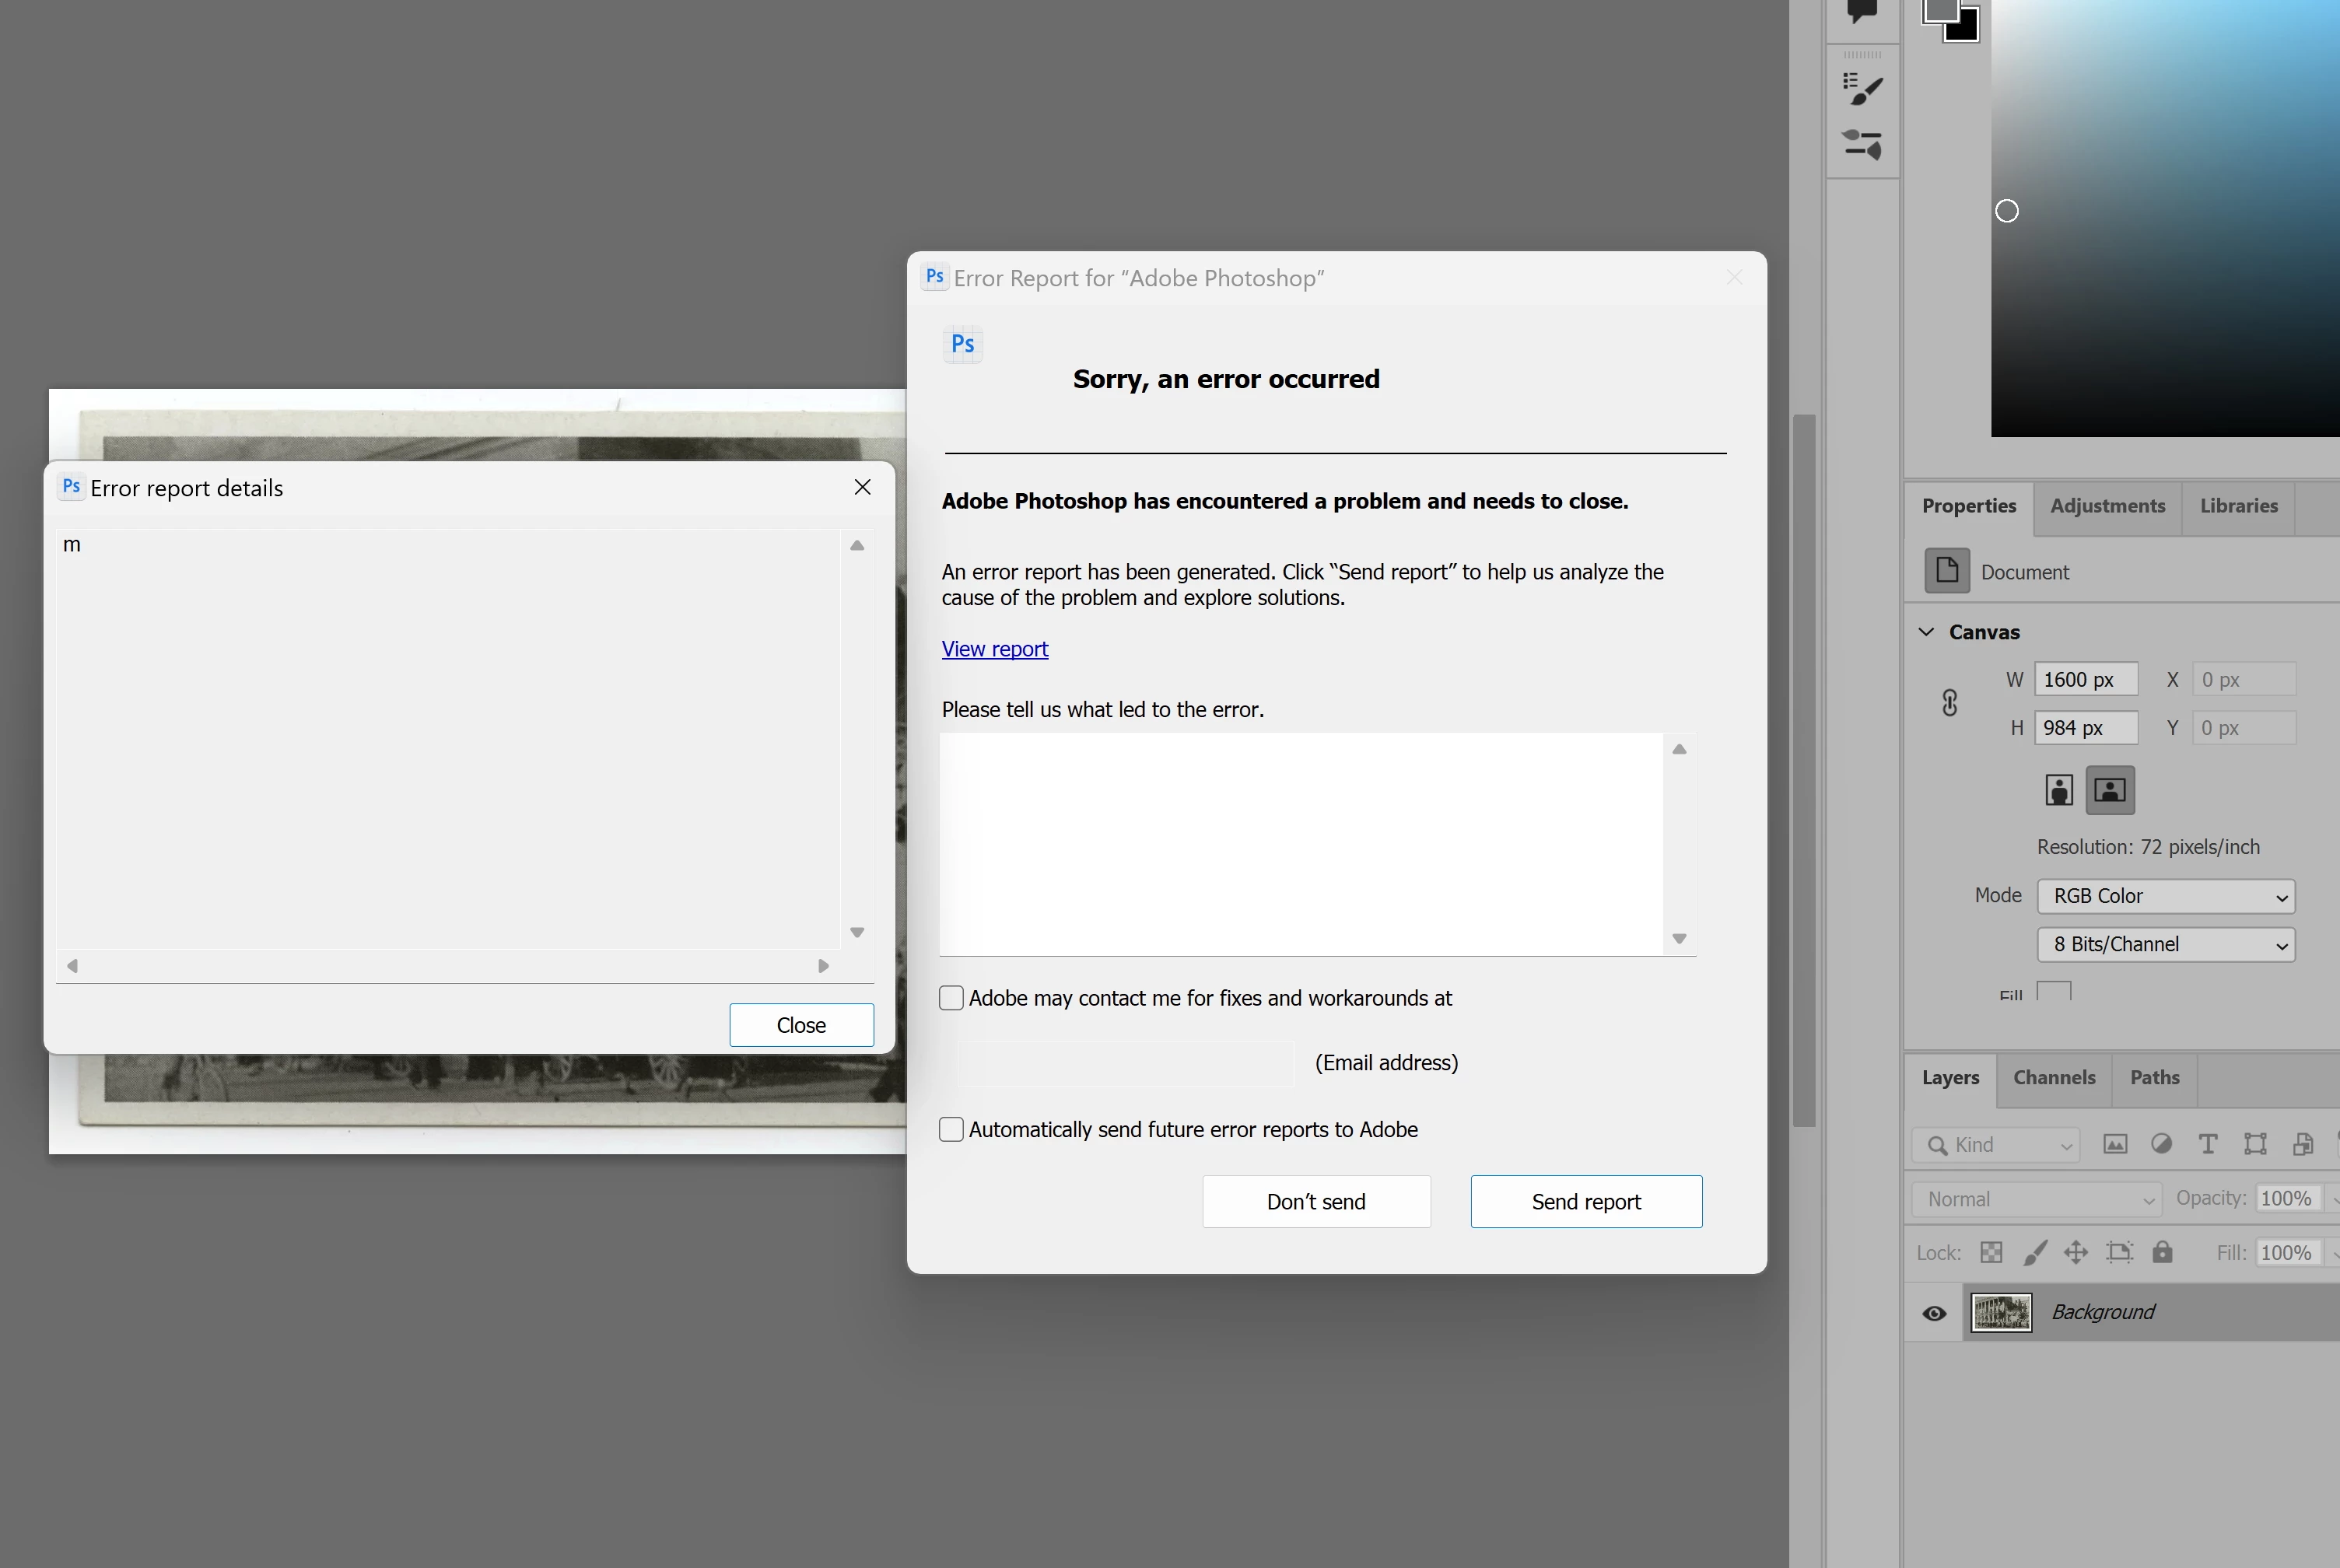Filter layers by type (T icon)
This screenshot has height=1568, width=2340.
pyautogui.click(x=2207, y=1144)
